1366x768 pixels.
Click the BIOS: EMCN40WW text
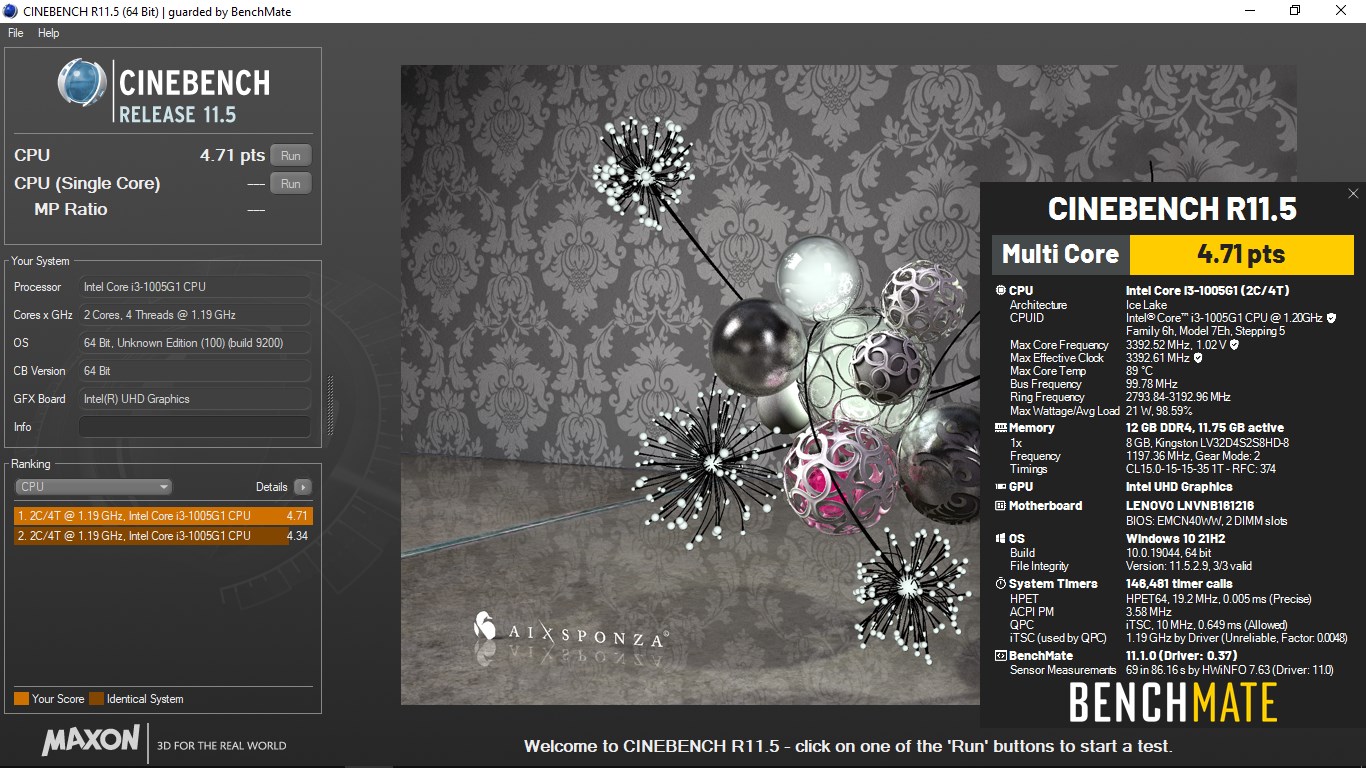click(x=1206, y=521)
